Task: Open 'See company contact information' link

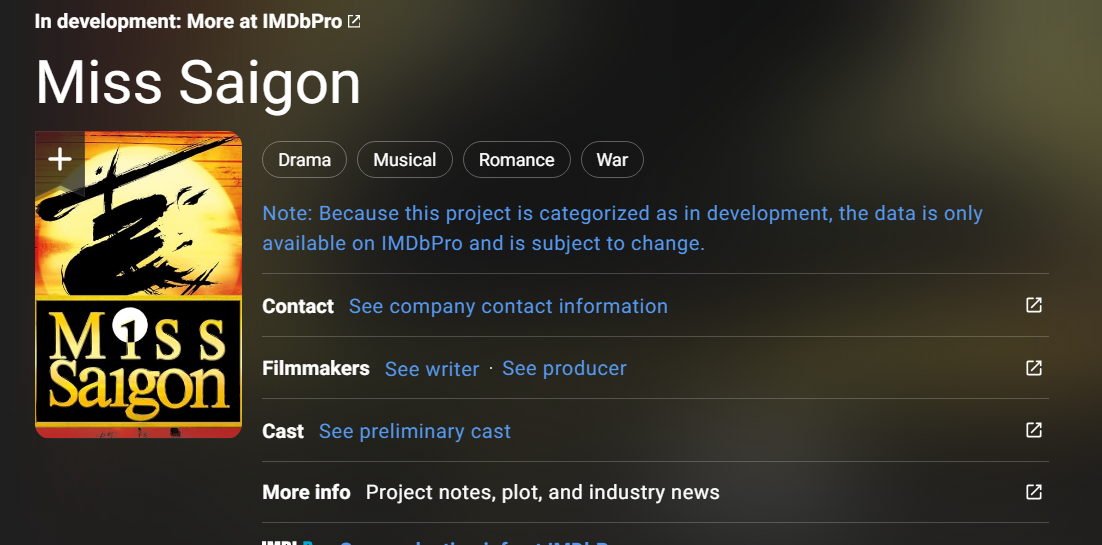Action: click(x=508, y=307)
